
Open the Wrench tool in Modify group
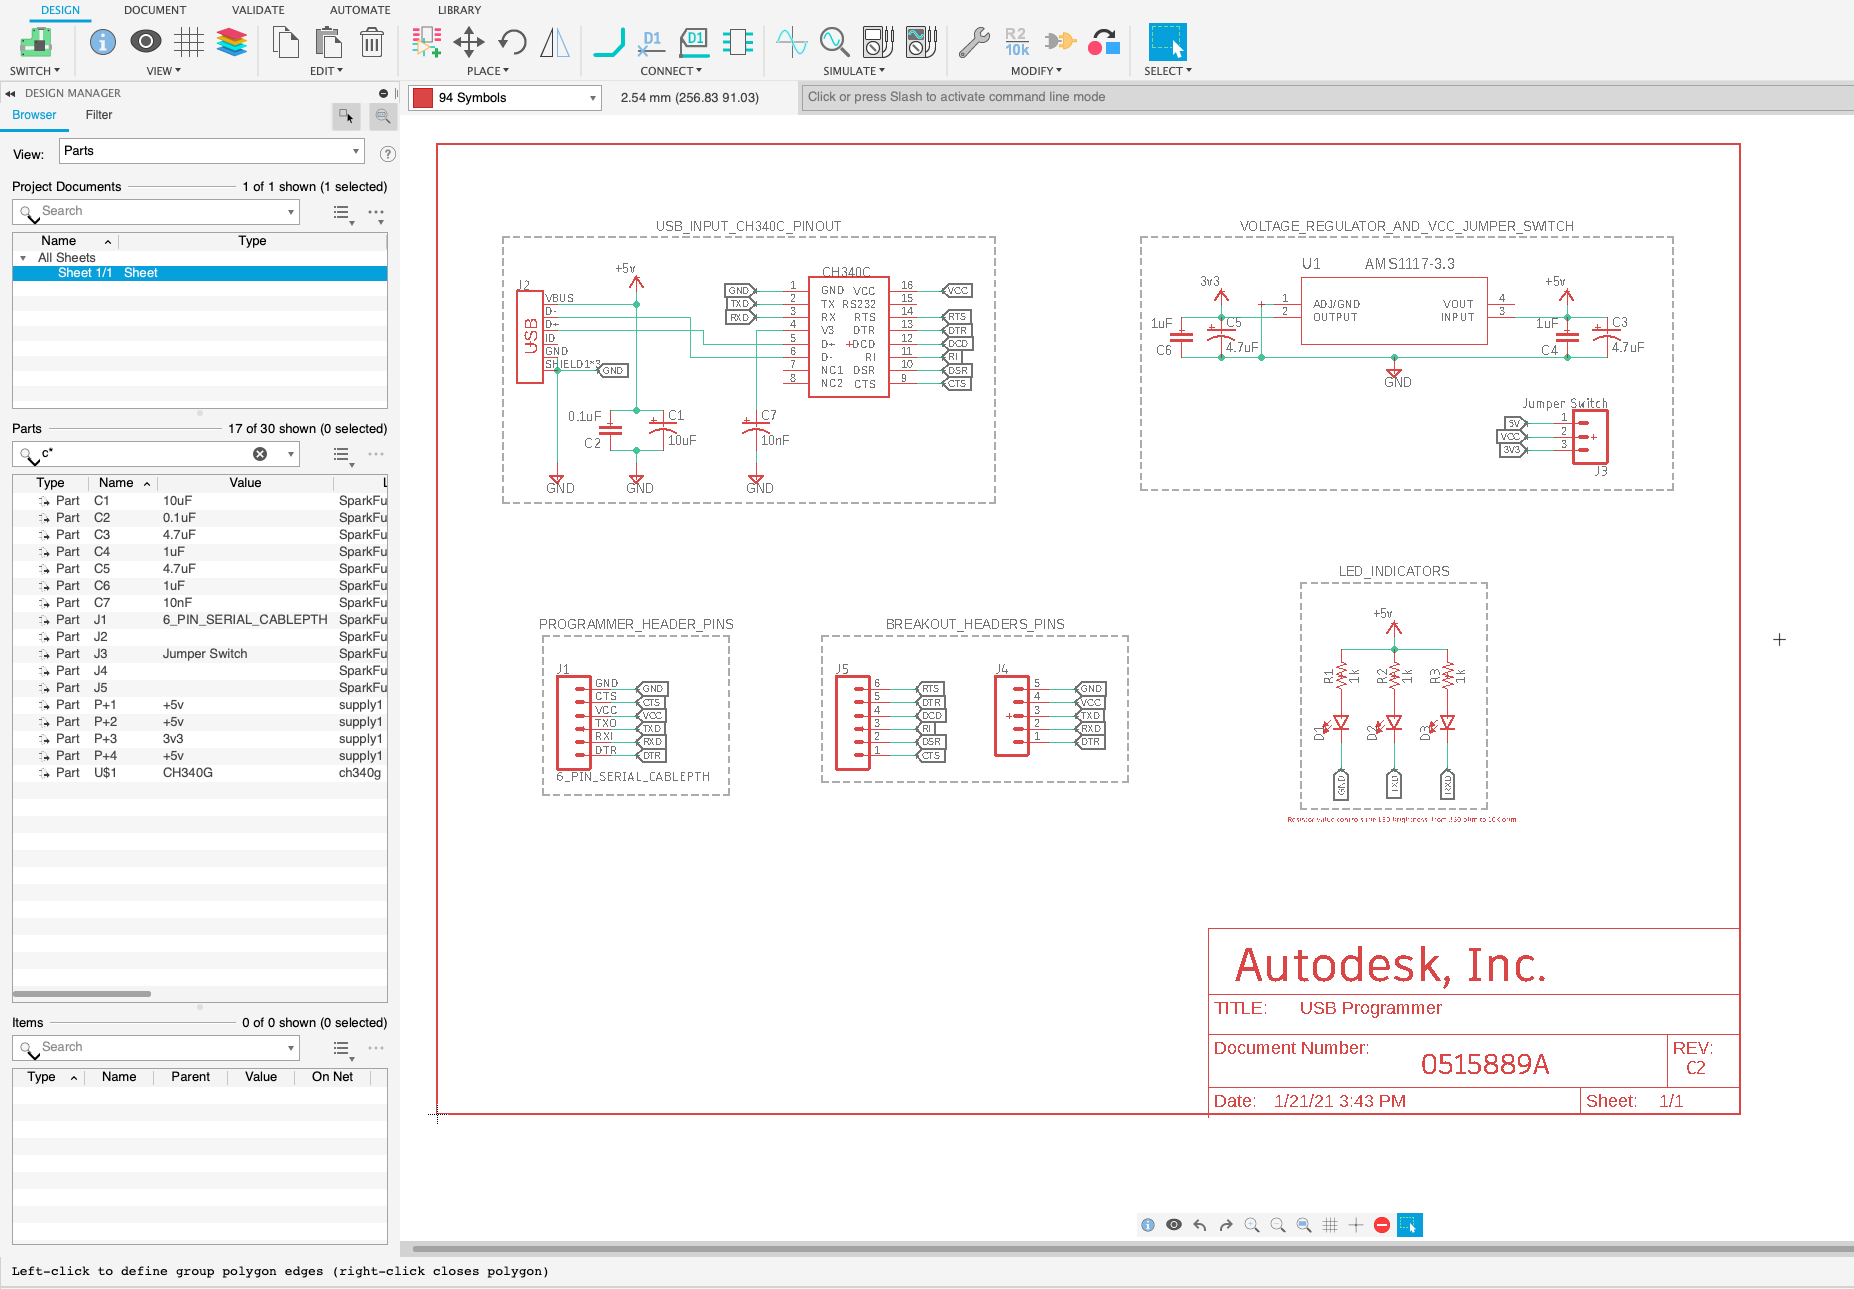(x=973, y=42)
